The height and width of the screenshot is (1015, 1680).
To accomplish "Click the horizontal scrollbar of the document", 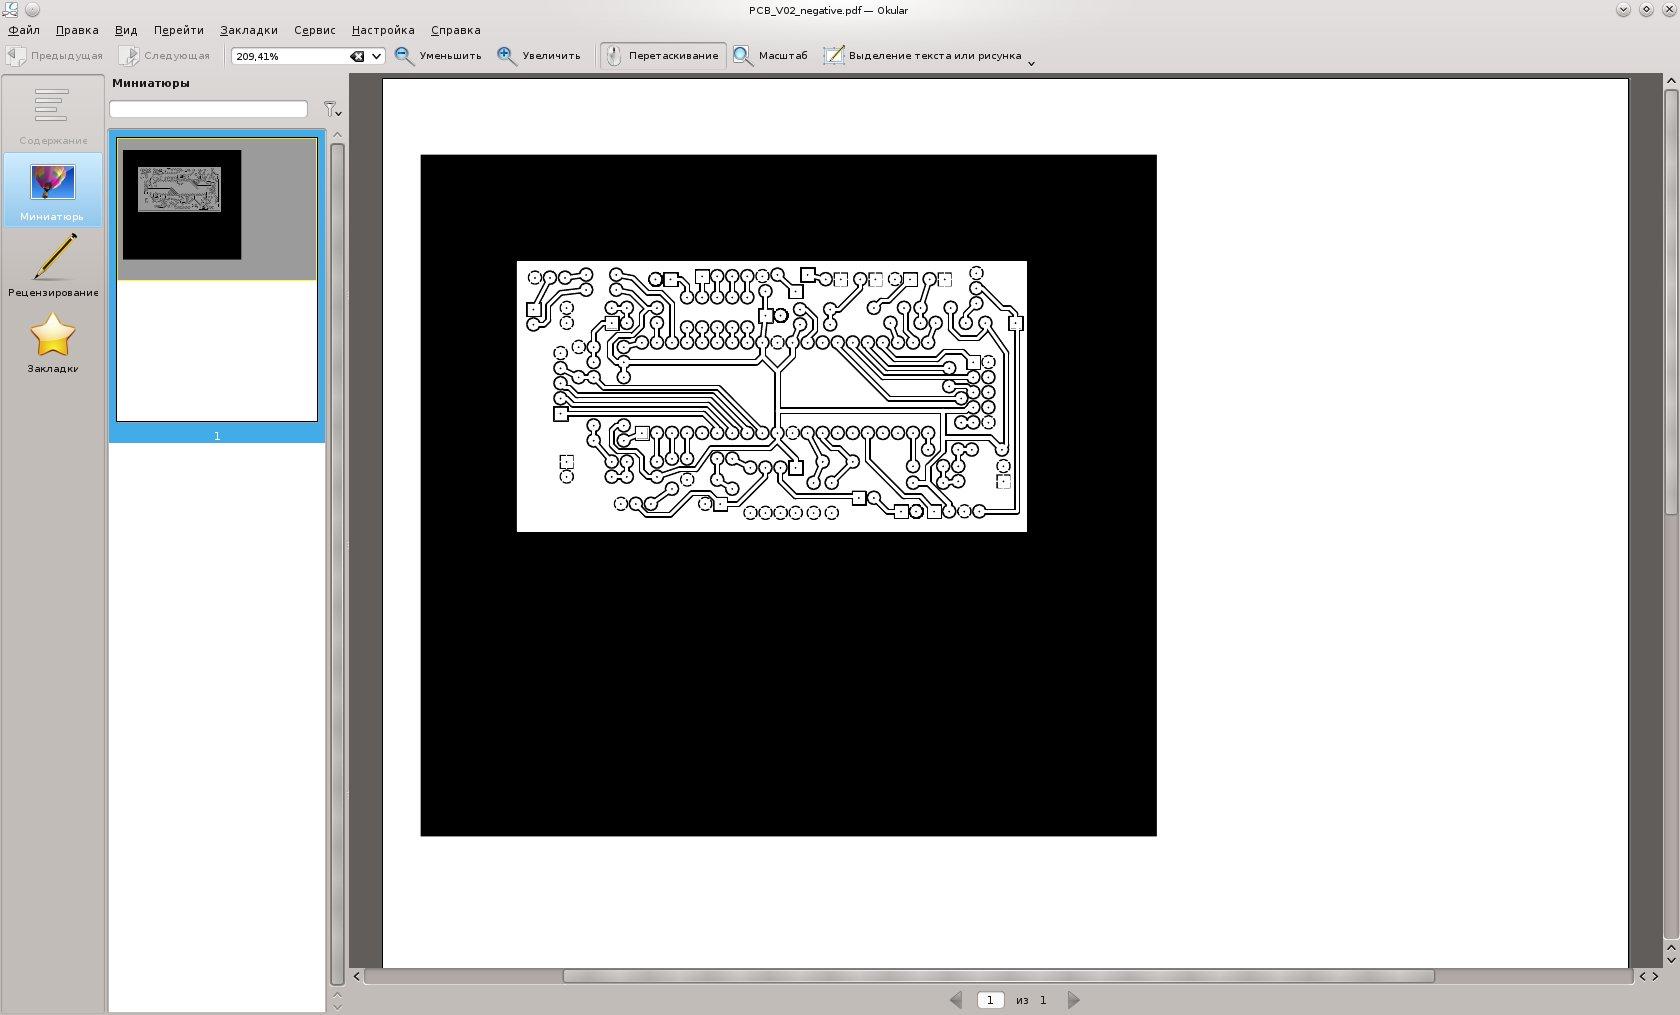I will point(998,976).
